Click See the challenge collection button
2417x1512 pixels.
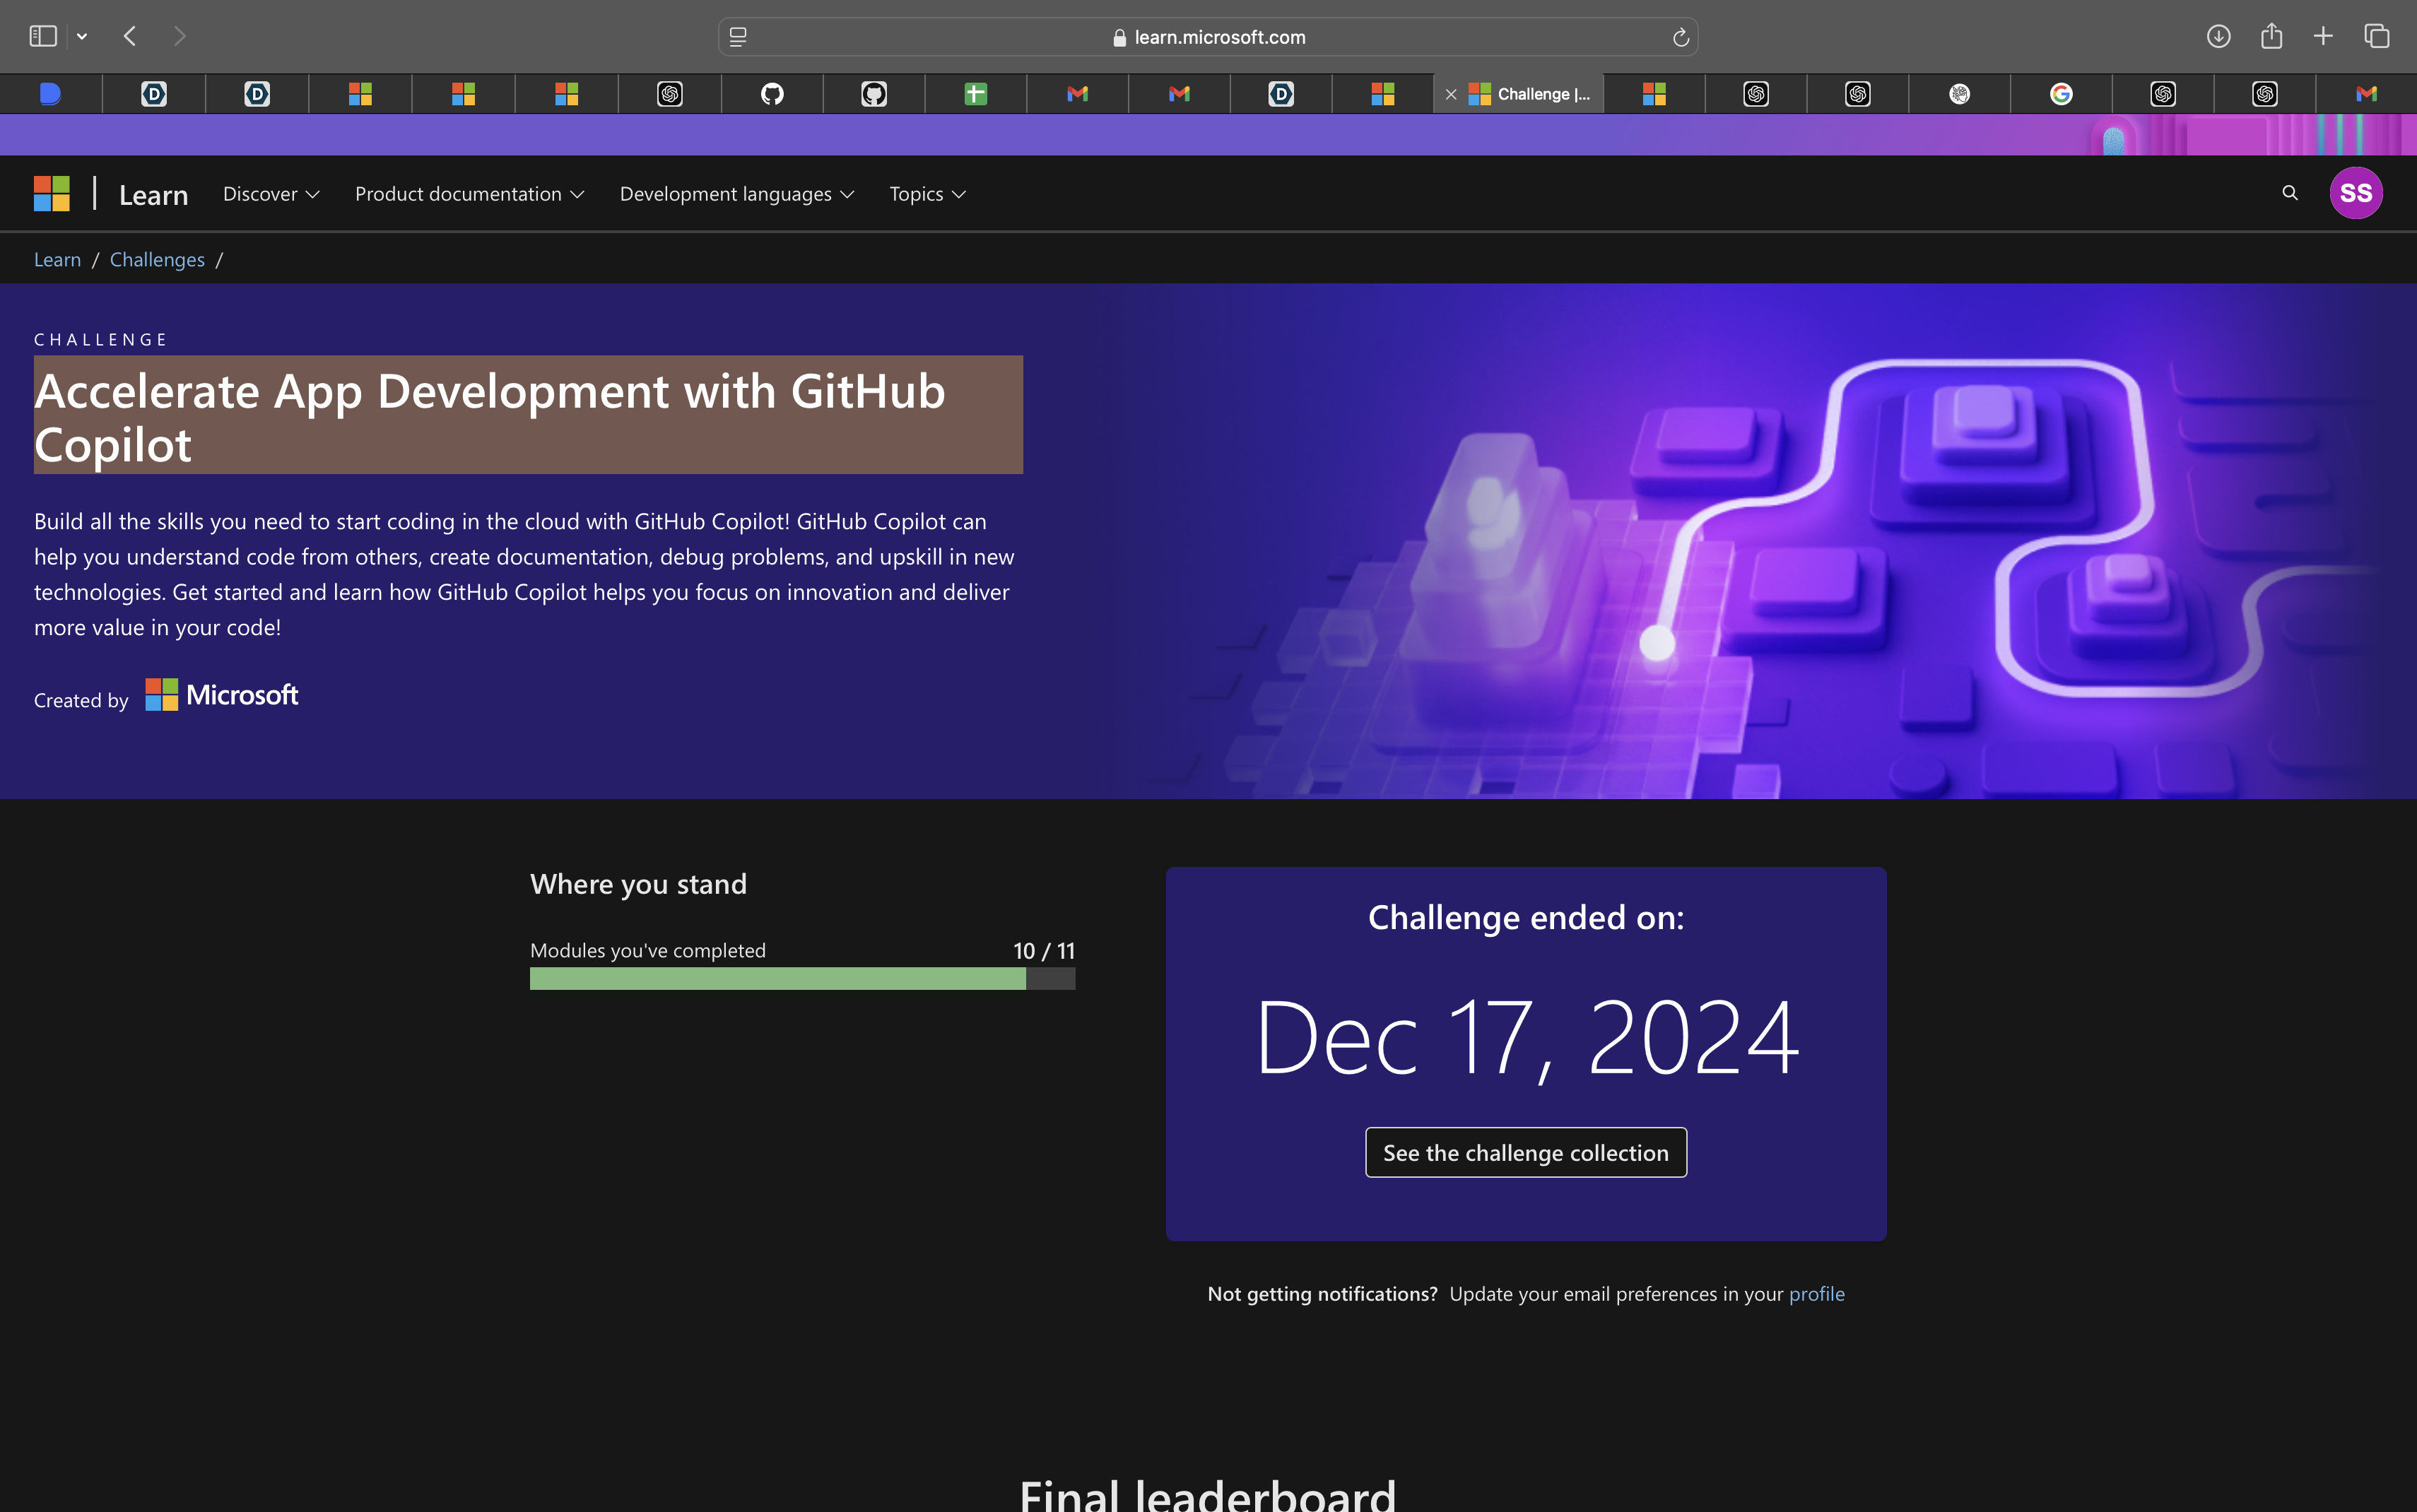[1526, 1153]
